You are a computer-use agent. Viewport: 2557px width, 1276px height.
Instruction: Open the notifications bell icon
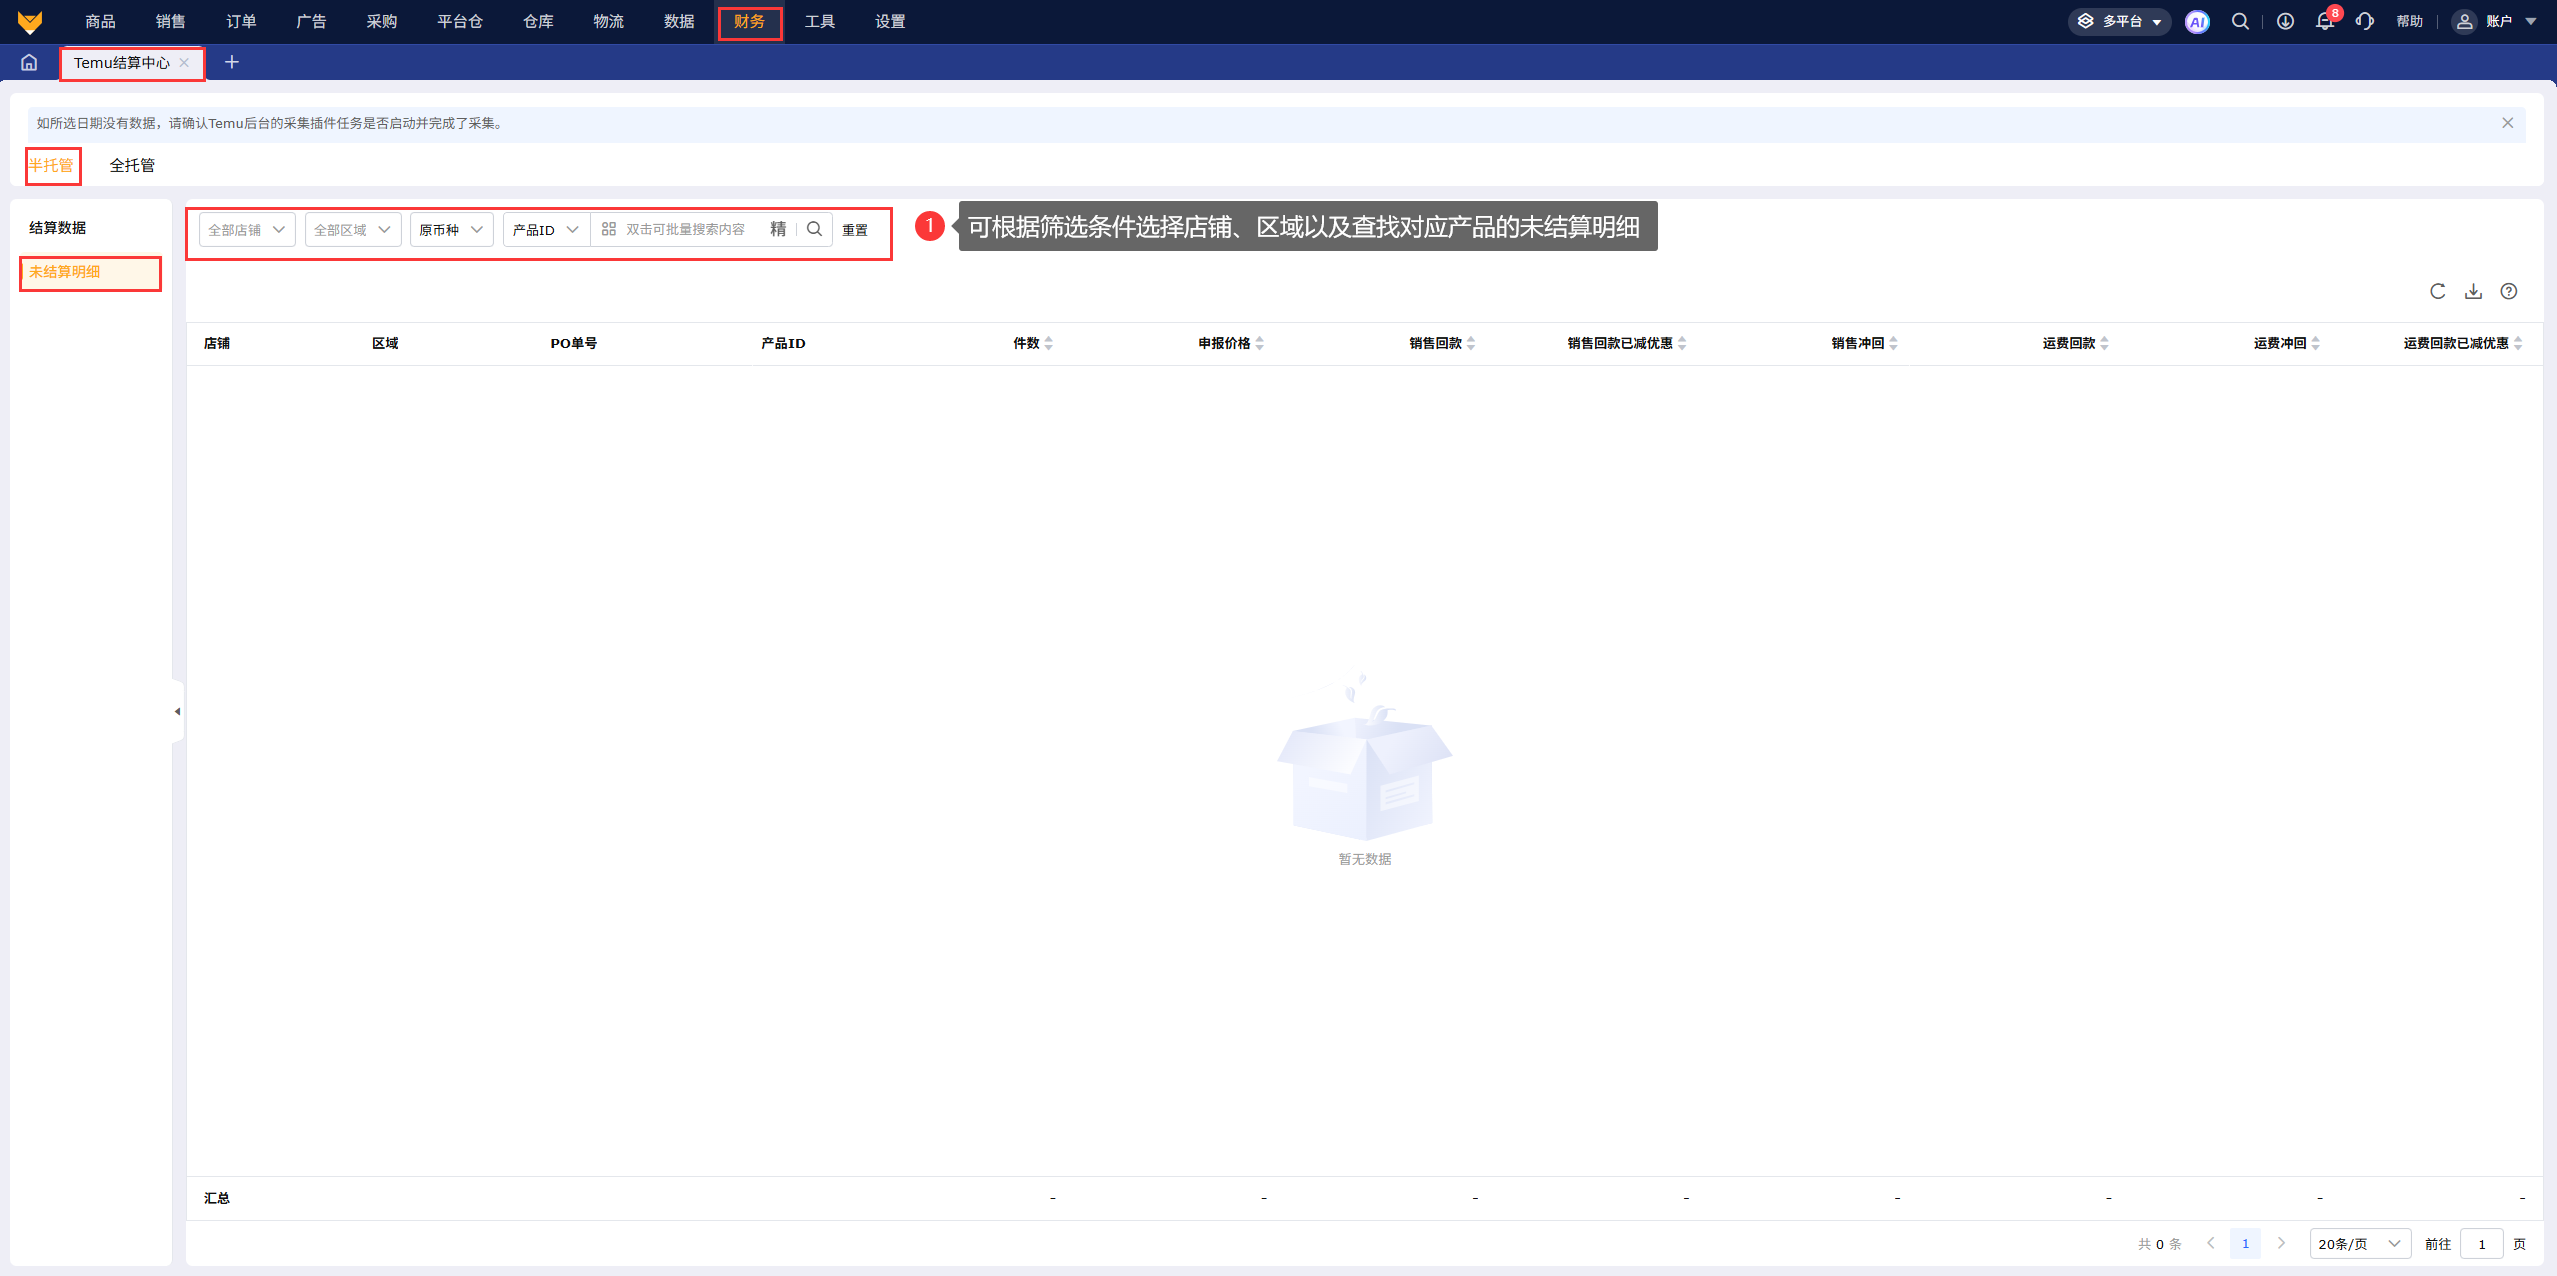[2324, 22]
